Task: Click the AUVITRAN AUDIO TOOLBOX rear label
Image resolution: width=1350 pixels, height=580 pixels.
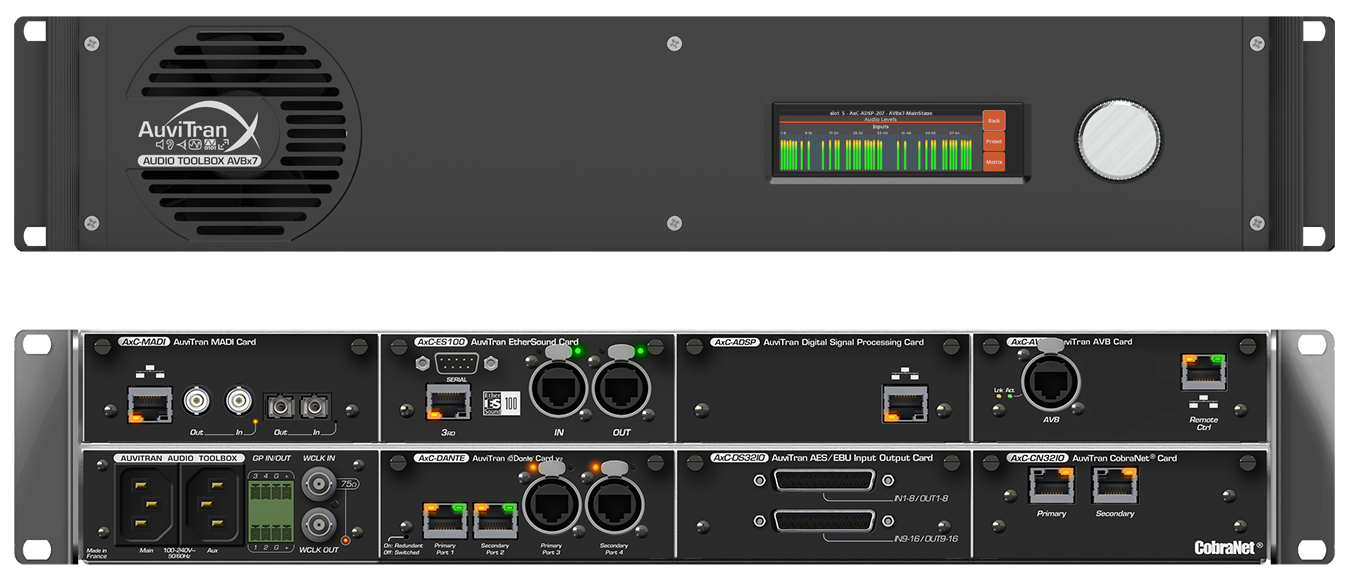Action: pyautogui.click(x=178, y=458)
